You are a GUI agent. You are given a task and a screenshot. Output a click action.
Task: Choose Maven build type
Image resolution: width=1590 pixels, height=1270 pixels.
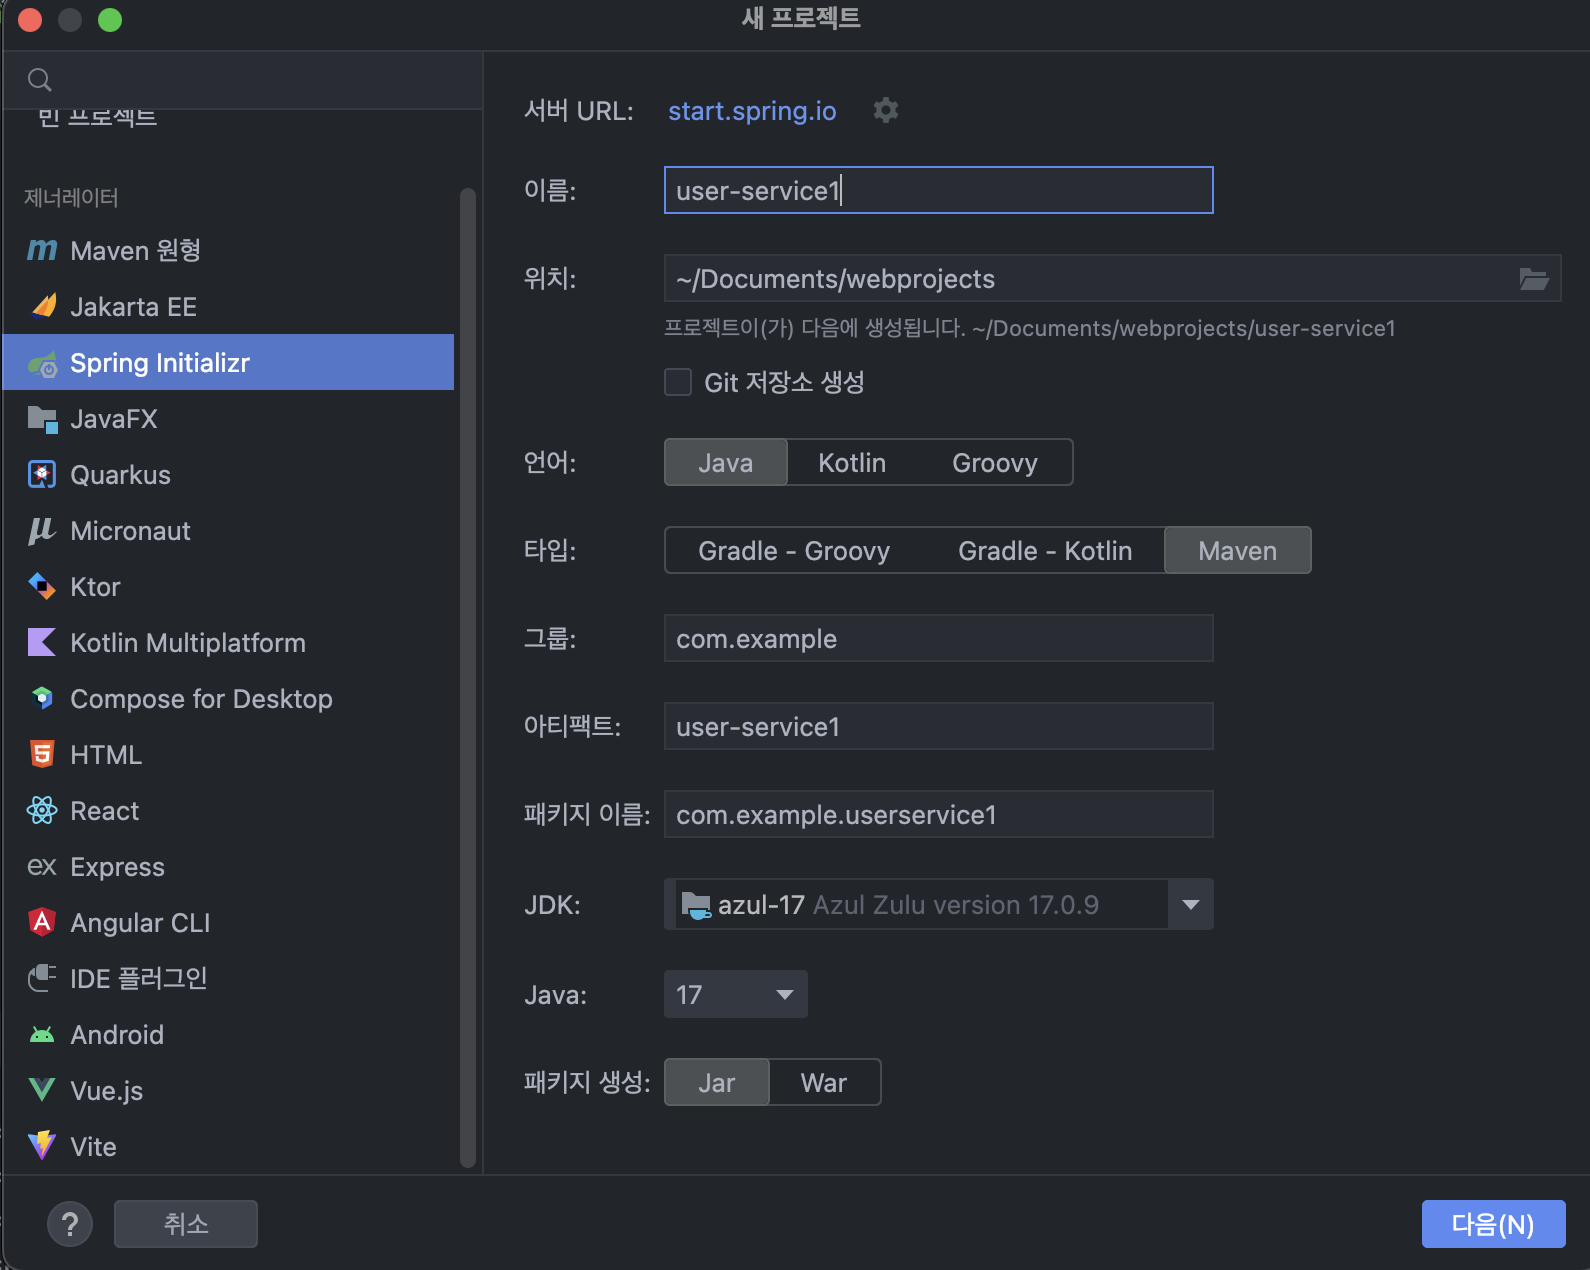click(1238, 551)
